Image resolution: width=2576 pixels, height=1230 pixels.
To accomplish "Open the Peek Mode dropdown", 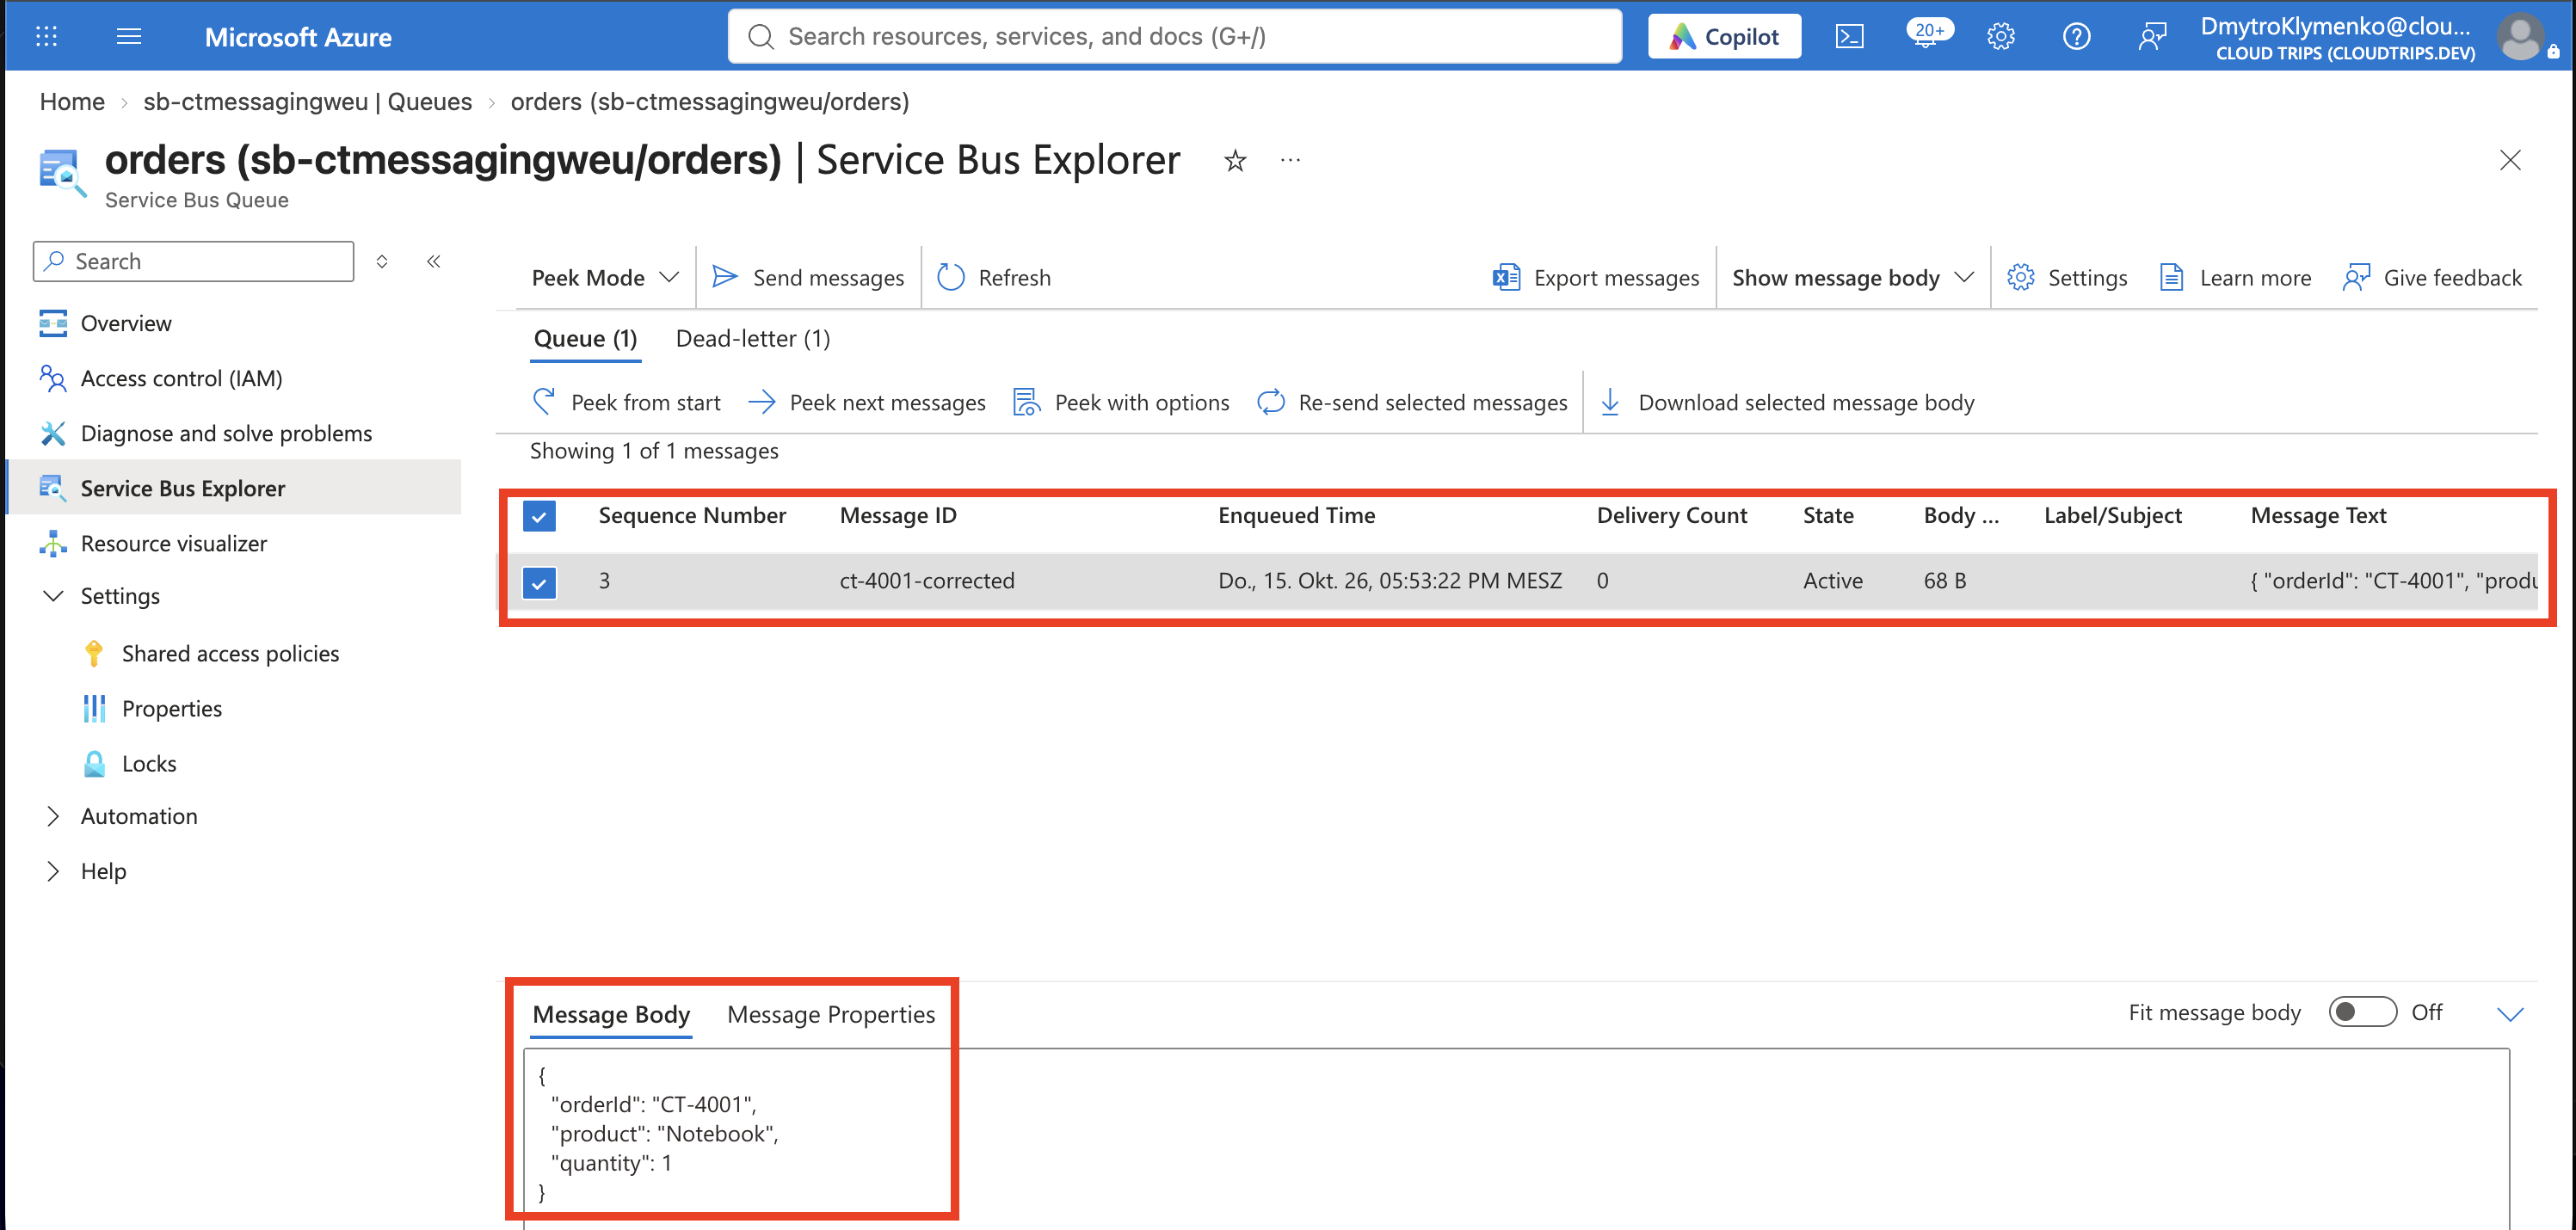I will click(605, 277).
